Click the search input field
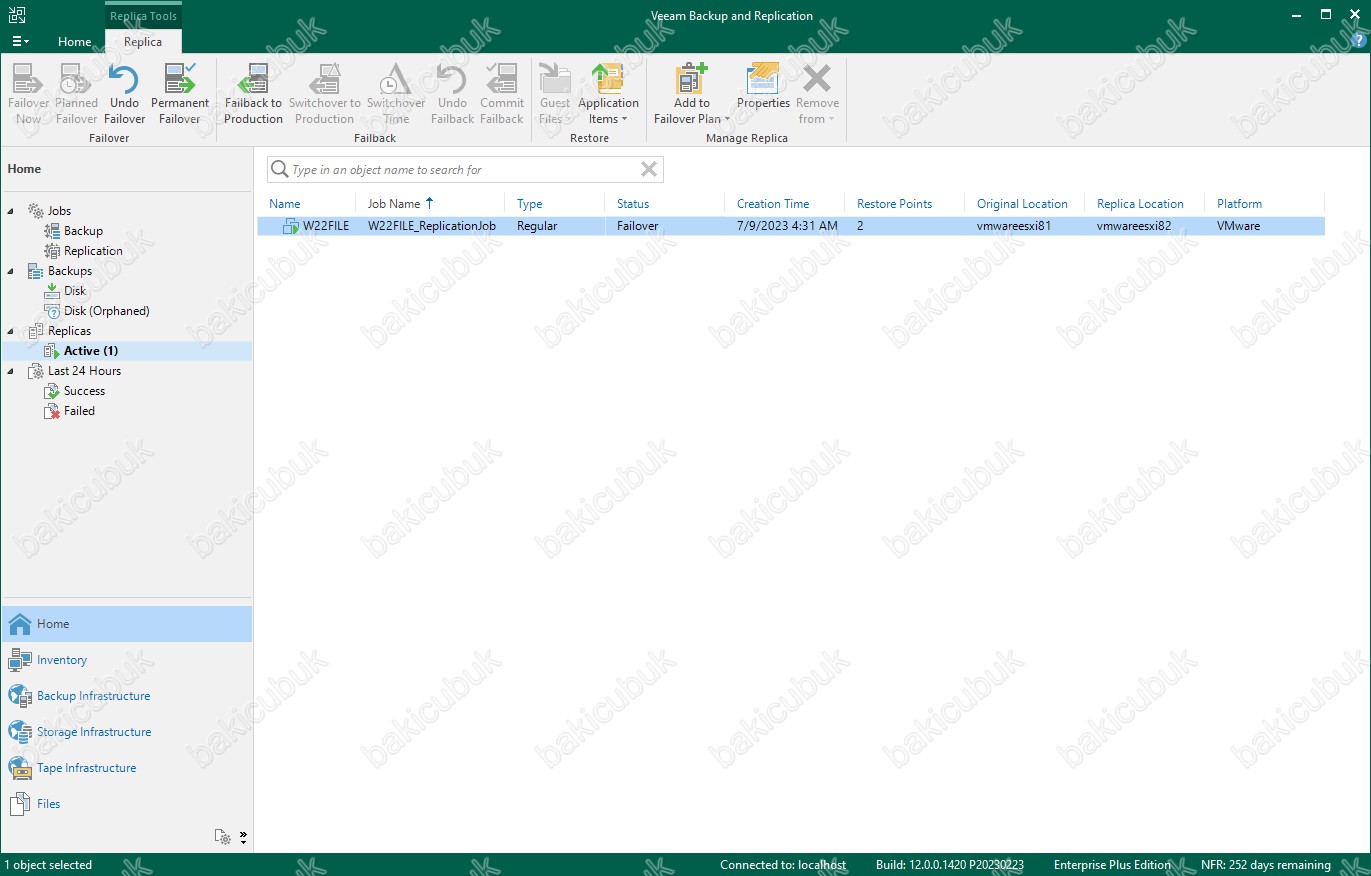 [x=465, y=170]
